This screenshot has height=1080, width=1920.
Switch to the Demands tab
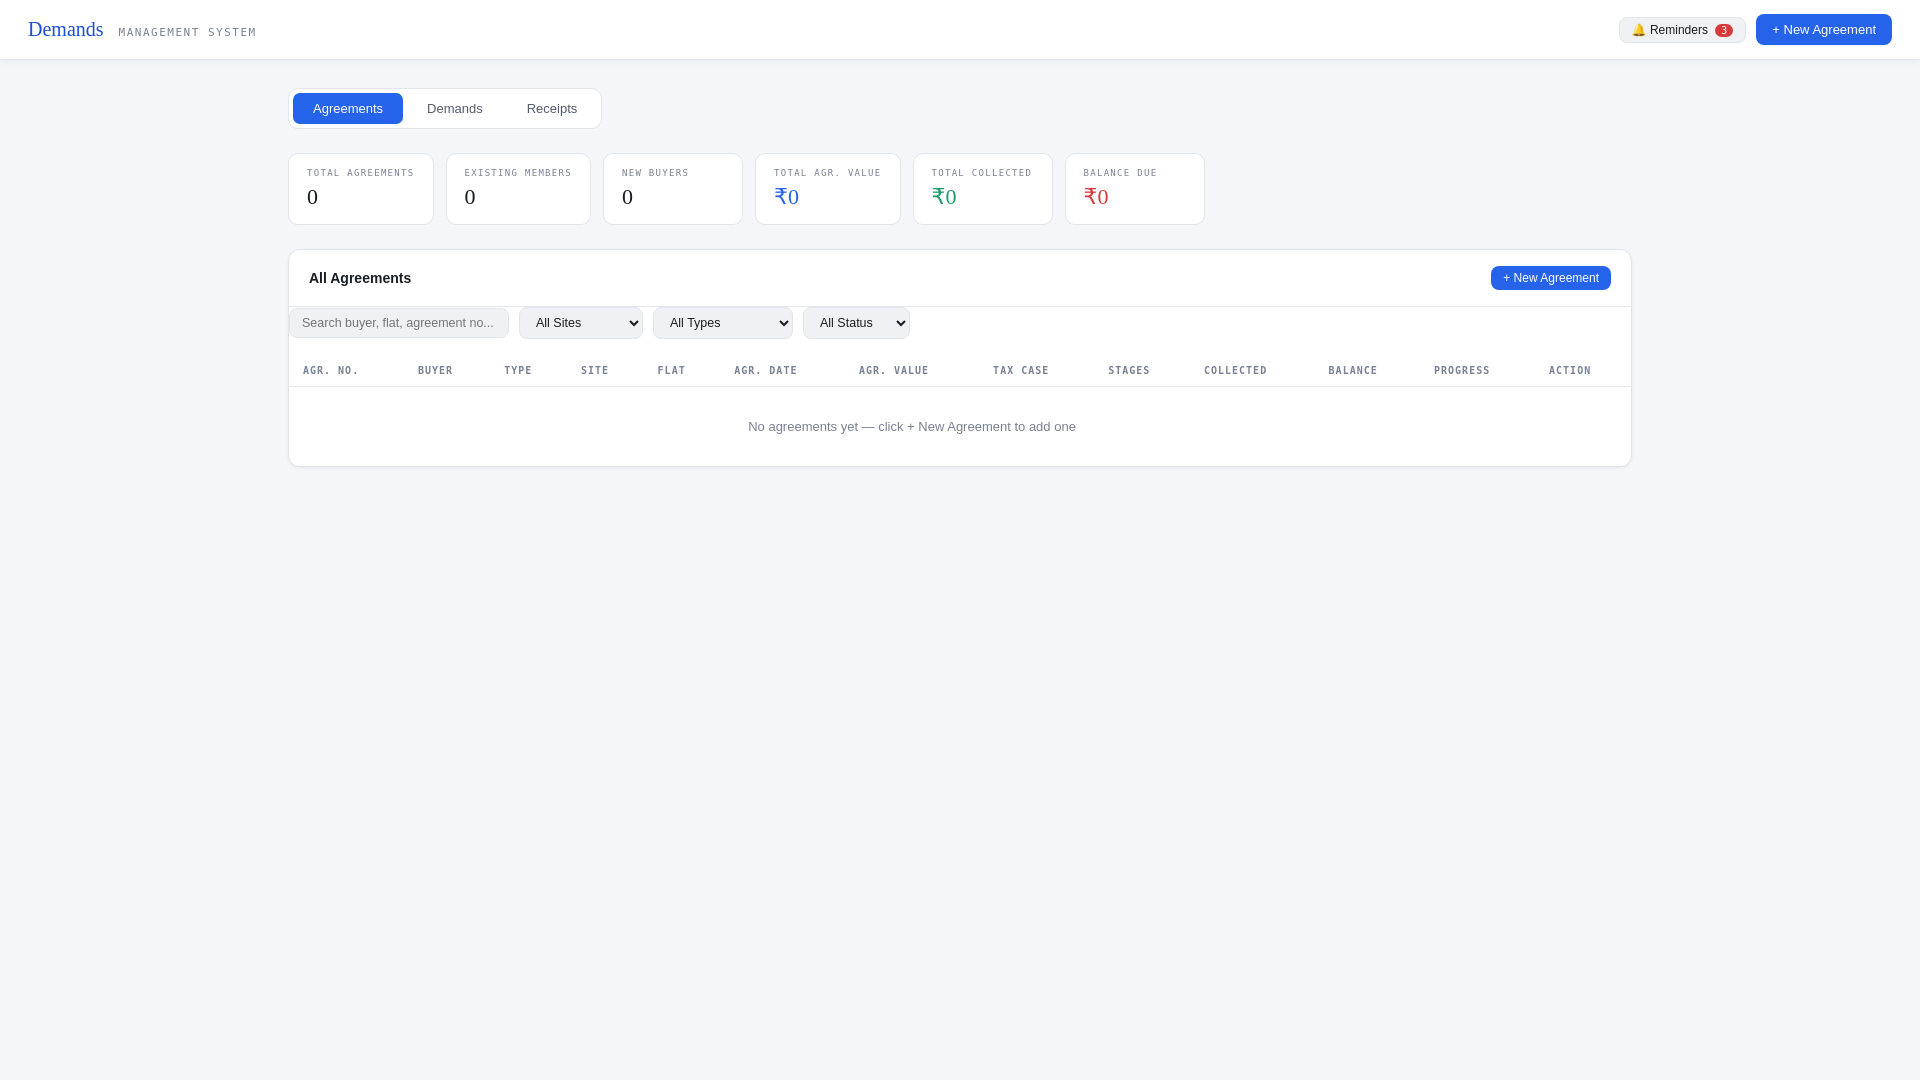point(455,108)
